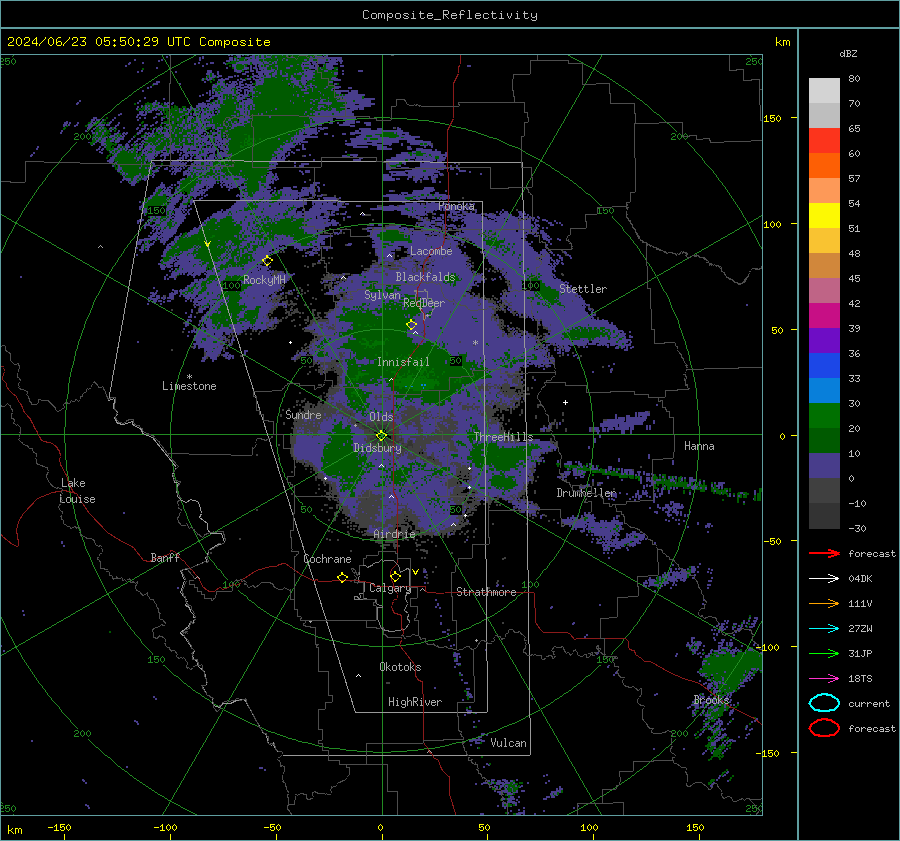Screen dimensions: 900x841
Task: Click the 65 value on dBZ scale
Action: (854, 129)
